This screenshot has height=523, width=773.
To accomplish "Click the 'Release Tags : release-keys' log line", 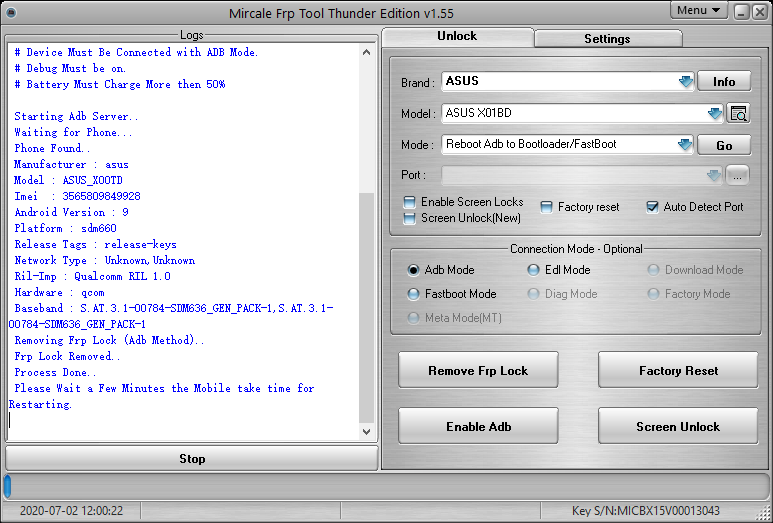I will pyautogui.click(x=96, y=244).
